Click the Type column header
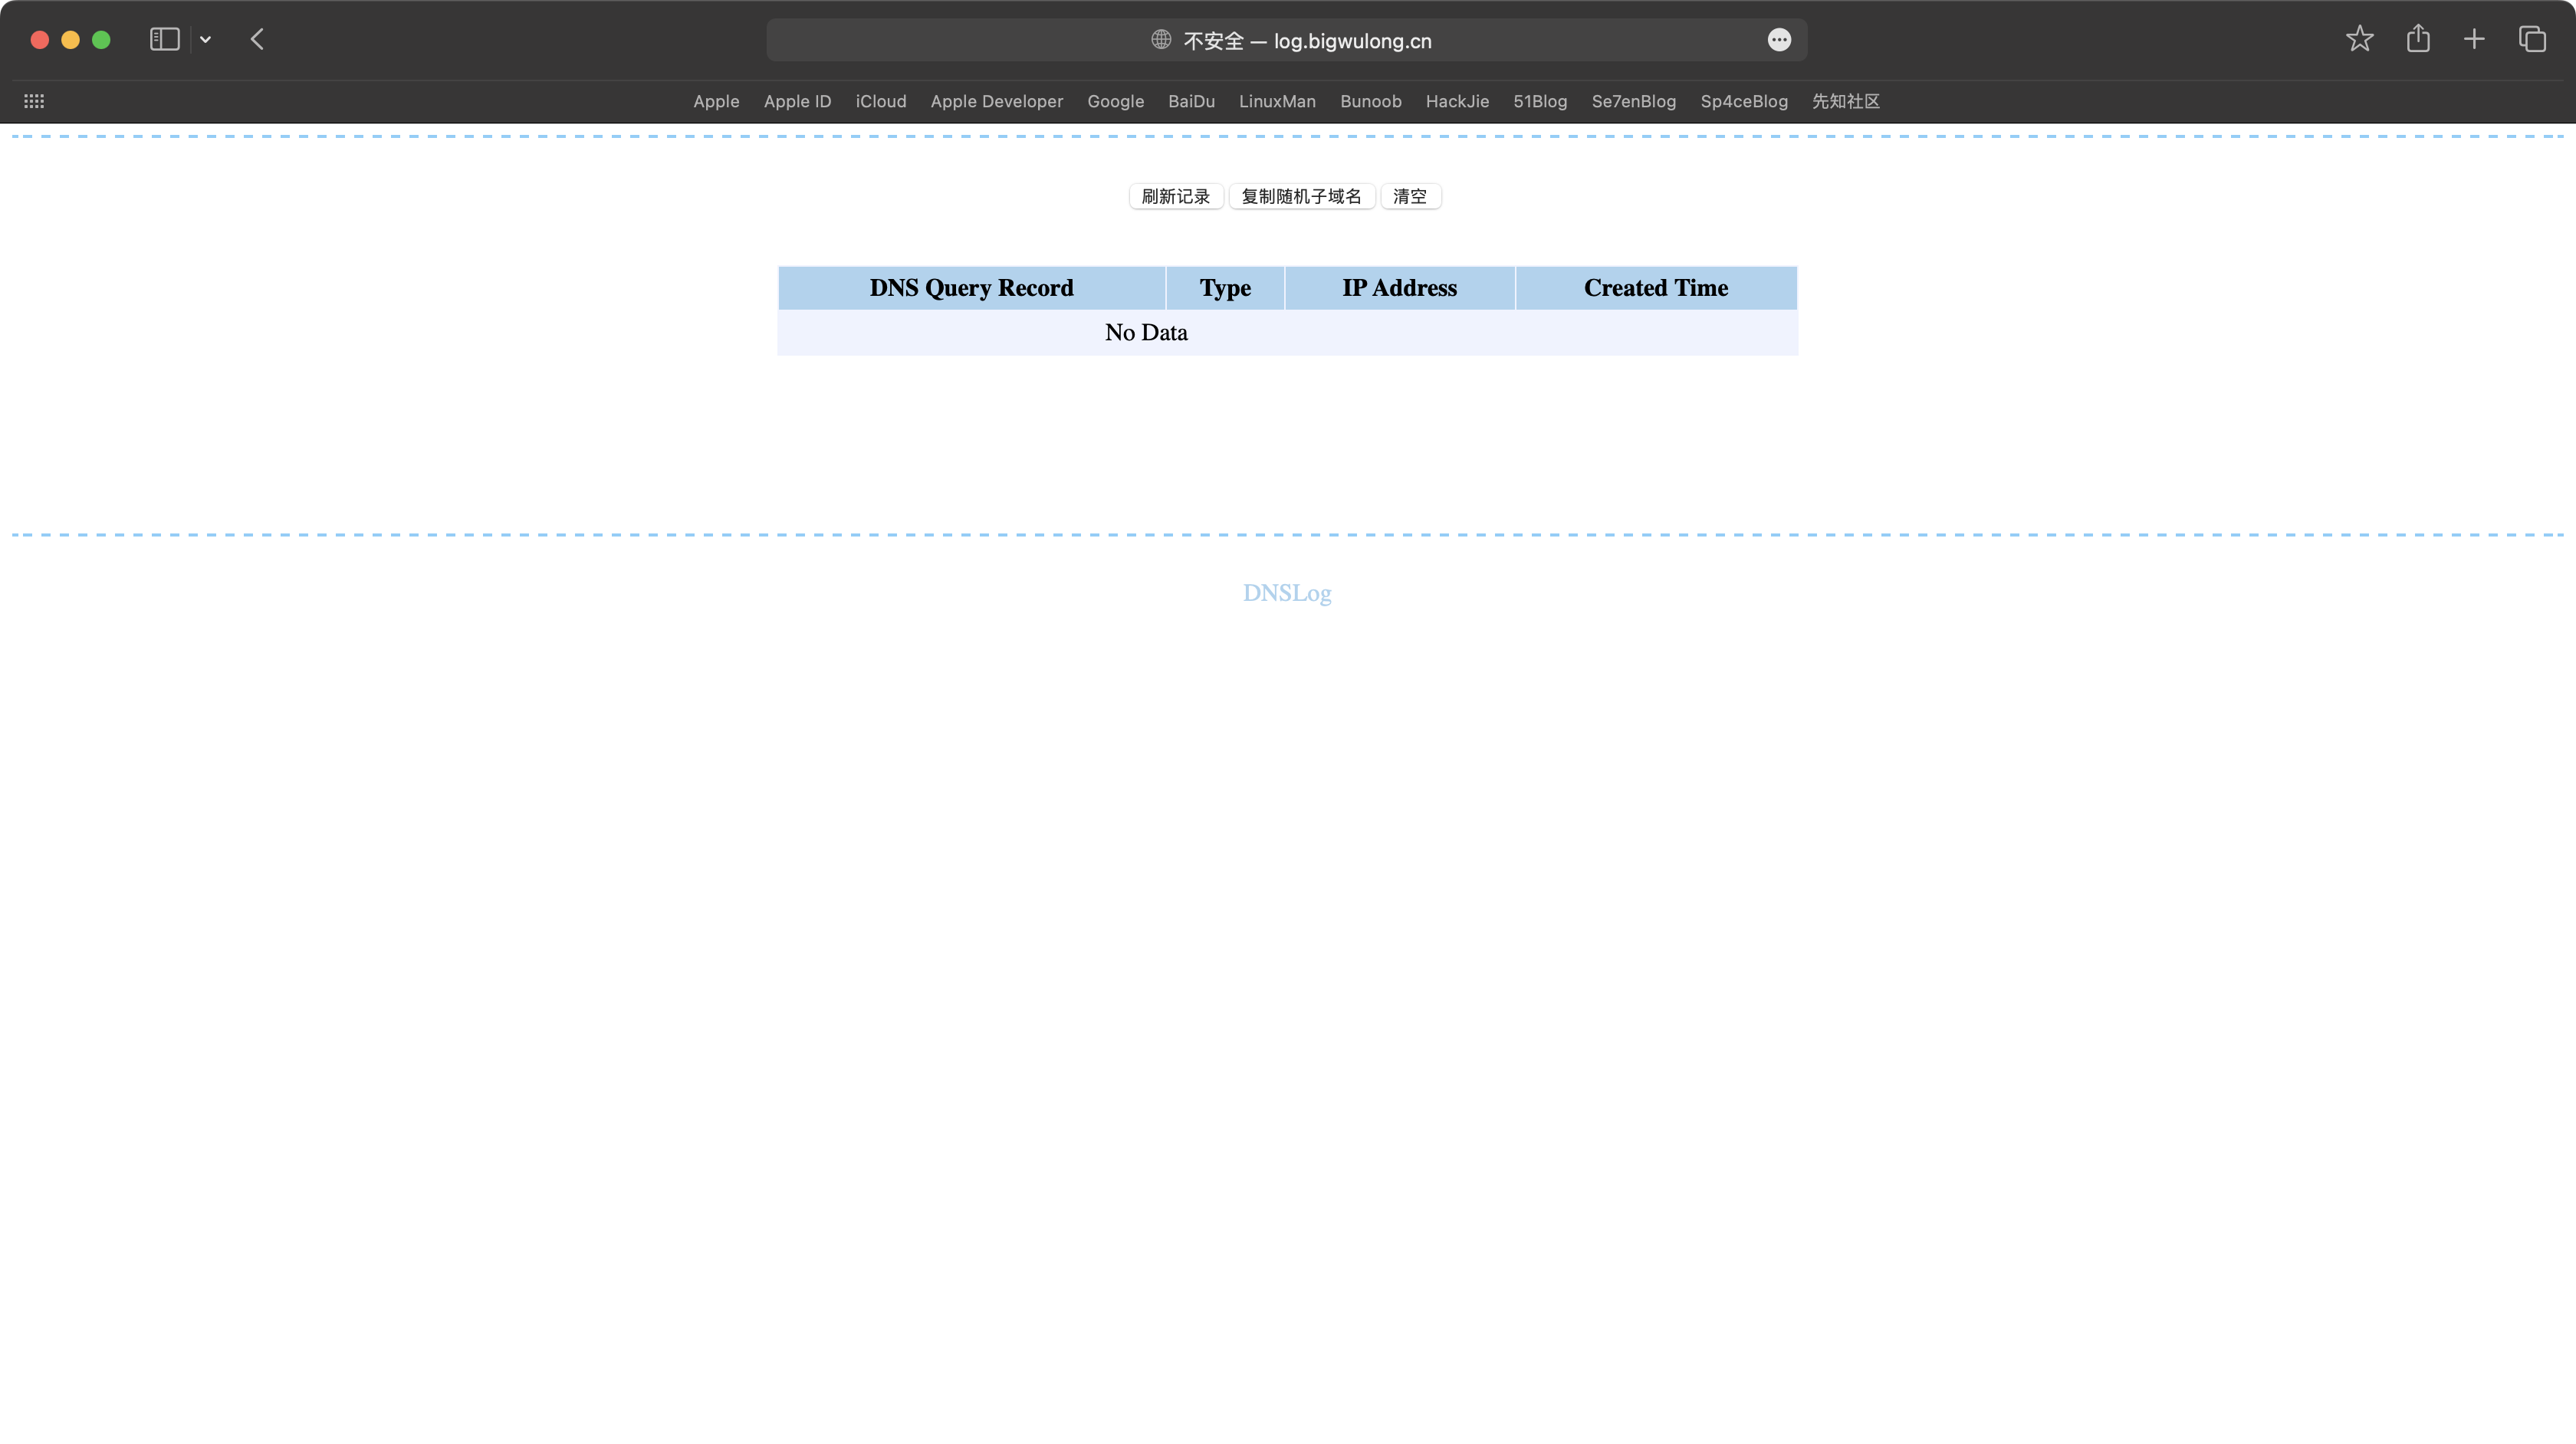 pos(1224,288)
